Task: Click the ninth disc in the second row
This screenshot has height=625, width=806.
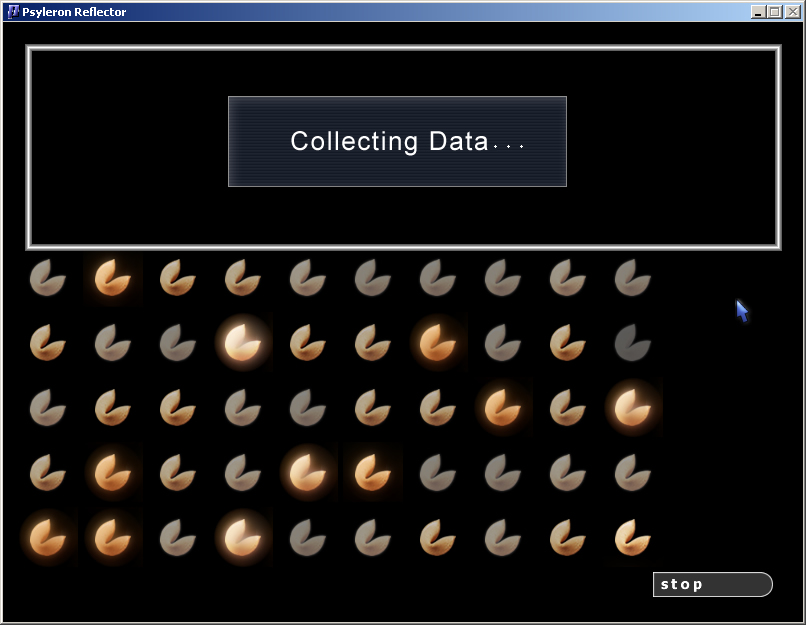Action: coord(568,343)
